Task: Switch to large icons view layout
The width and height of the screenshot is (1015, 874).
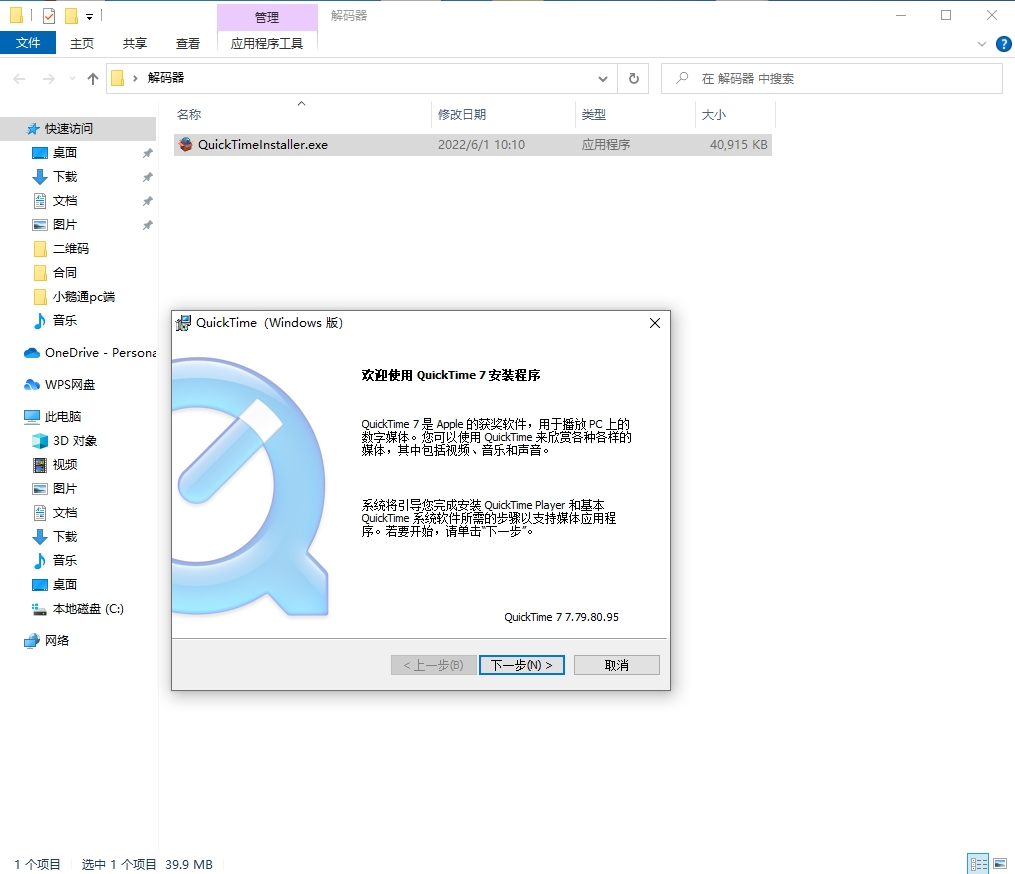Action: [x=1000, y=864]
